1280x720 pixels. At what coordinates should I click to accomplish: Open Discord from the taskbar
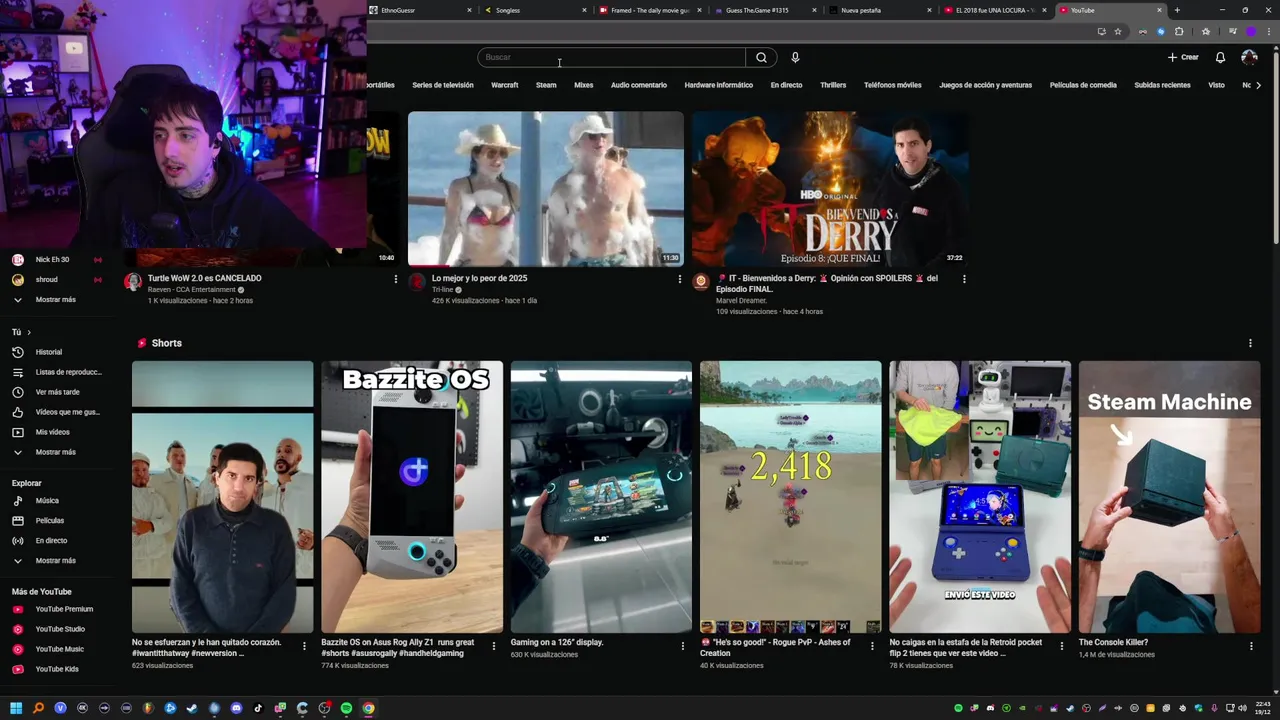(236, 708)
